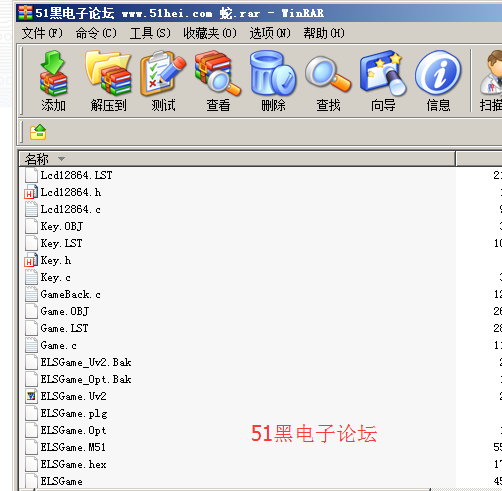Image resolution: width=502 pixels, height=491 pixels.
Task: Go up one folder level
Action: pyautogui.click(x=38, y=132)
